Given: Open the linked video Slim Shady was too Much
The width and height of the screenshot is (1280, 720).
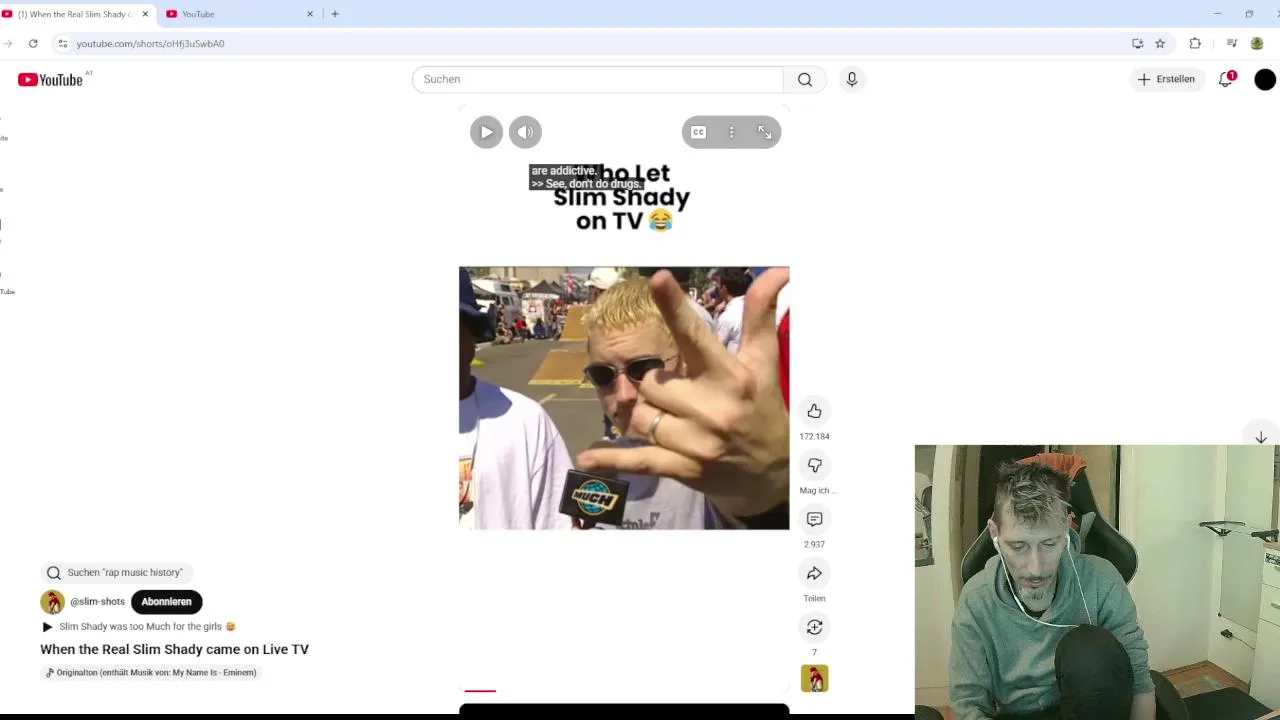Looking at the screenshot, I should point(139,627).
